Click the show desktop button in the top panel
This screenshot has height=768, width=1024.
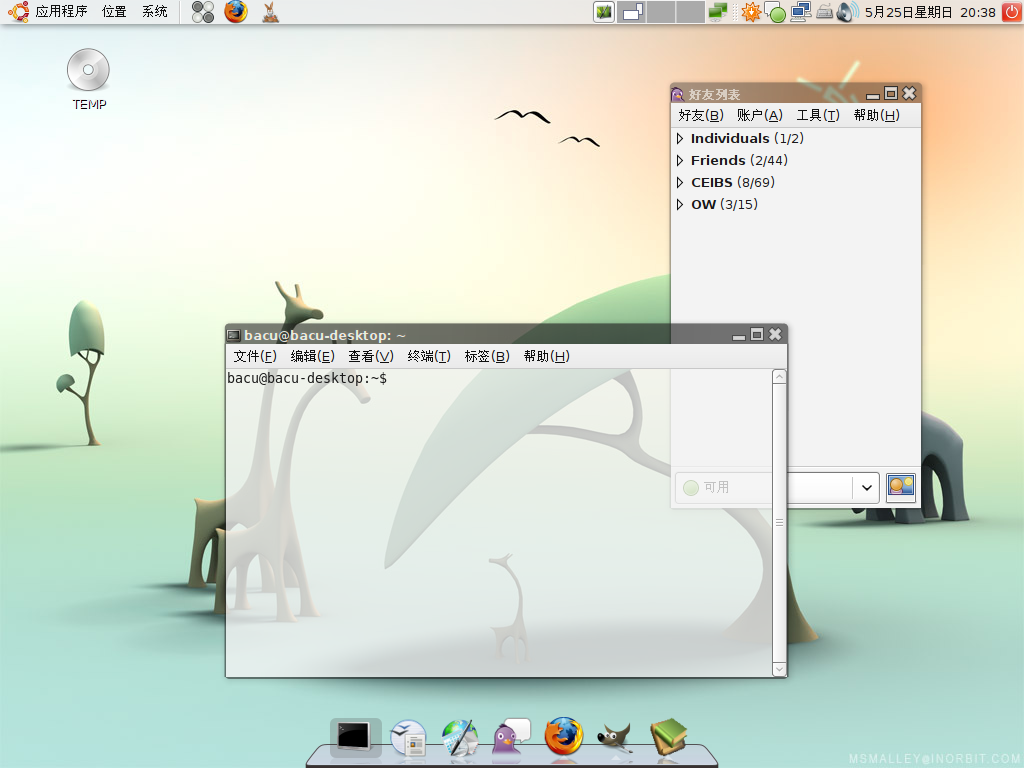pos(603,12)
